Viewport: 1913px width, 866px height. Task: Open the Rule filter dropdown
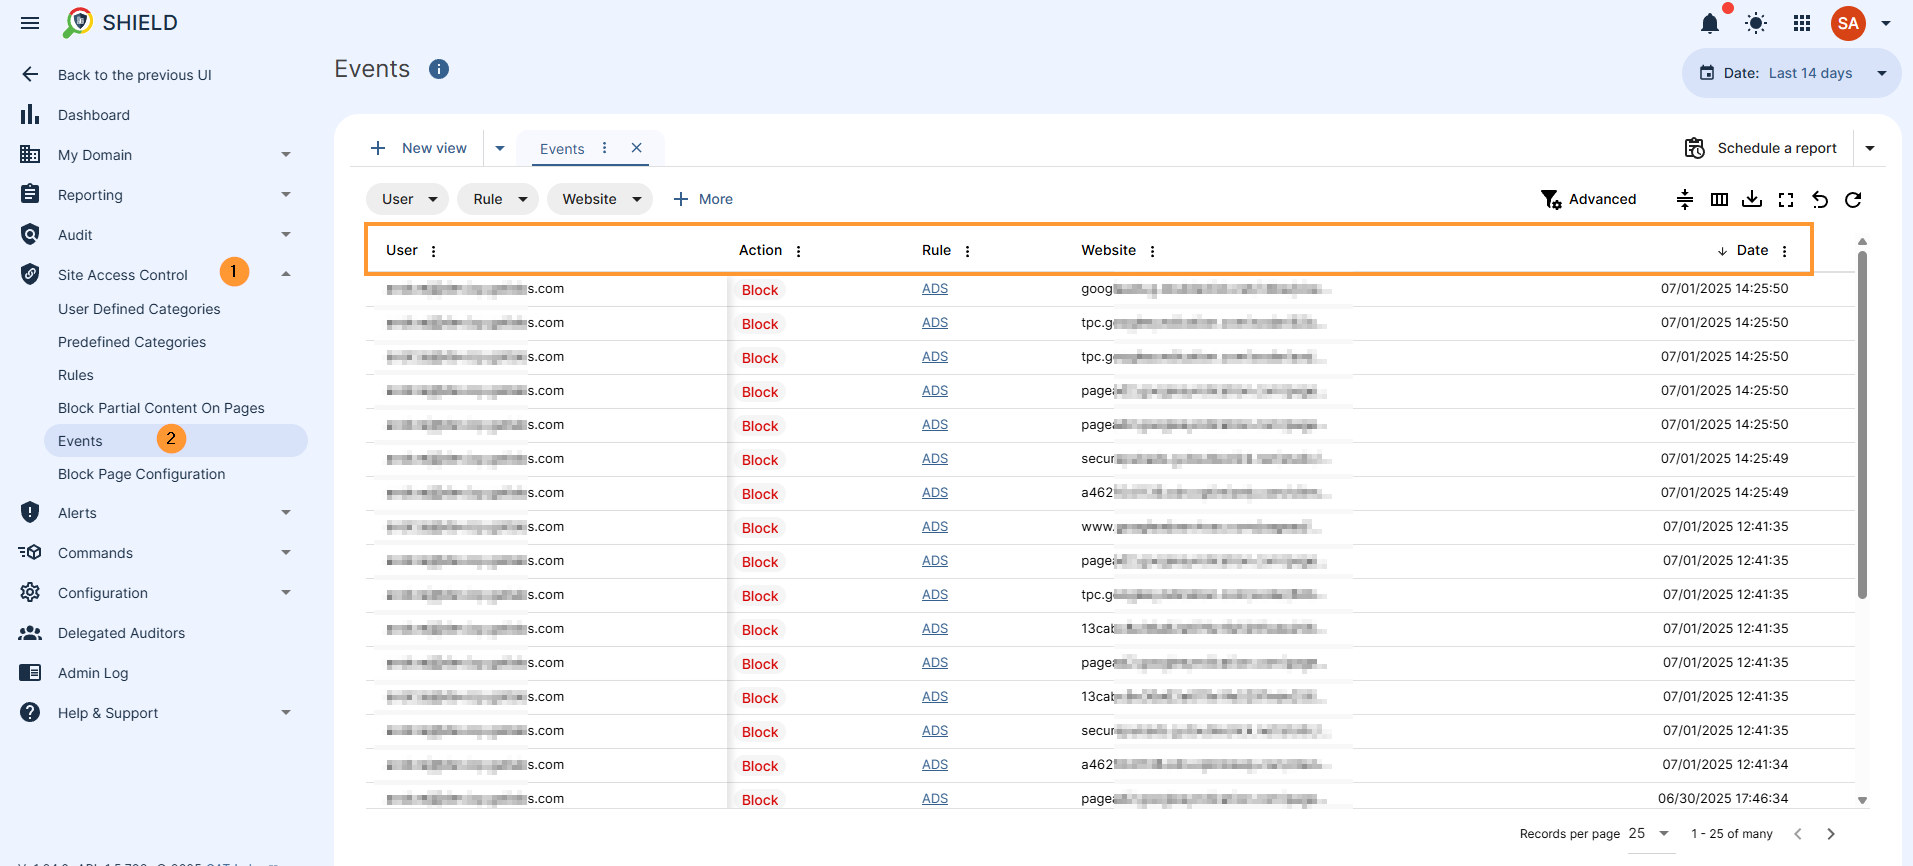coord(498,199)
